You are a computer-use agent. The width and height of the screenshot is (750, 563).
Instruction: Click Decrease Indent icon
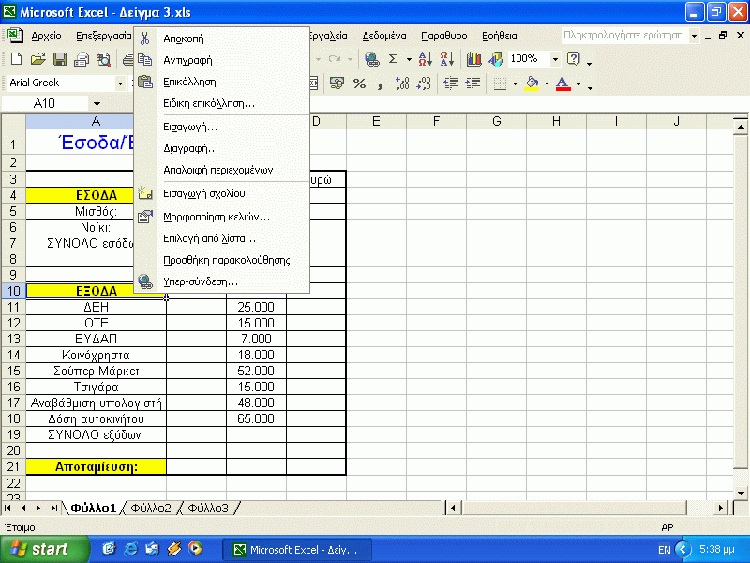tap(451, 84)
